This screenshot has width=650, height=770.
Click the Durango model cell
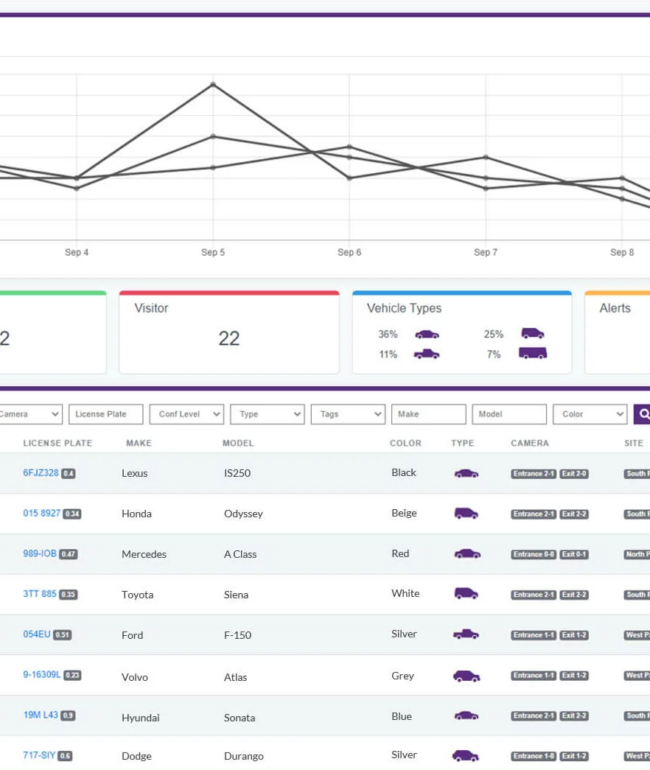pos(244,756)
